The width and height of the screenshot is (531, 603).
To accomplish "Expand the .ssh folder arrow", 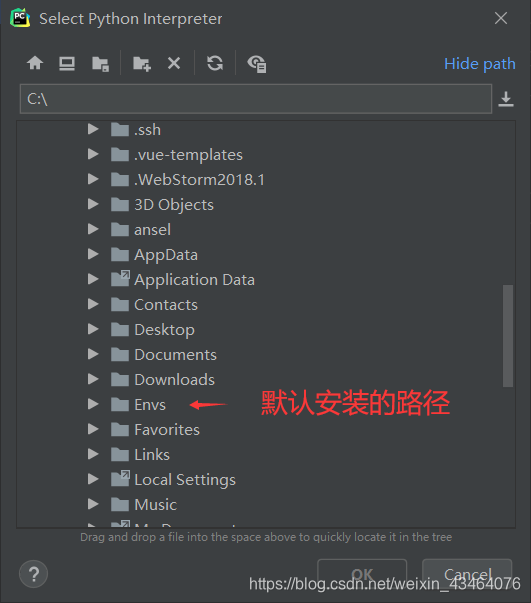I will [x=93, y=129].
